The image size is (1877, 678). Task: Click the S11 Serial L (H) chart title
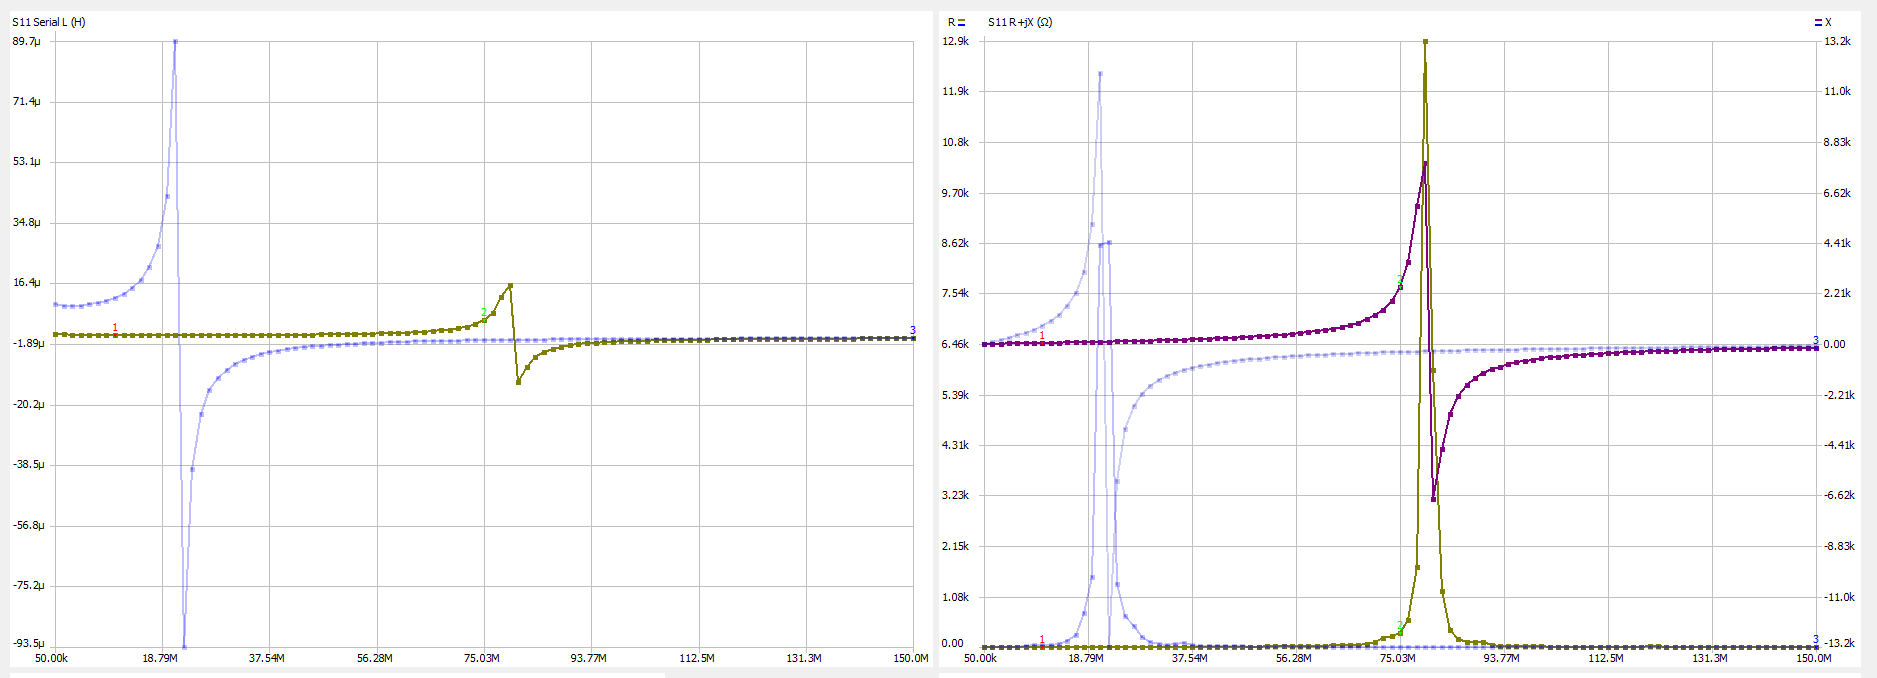48,22
